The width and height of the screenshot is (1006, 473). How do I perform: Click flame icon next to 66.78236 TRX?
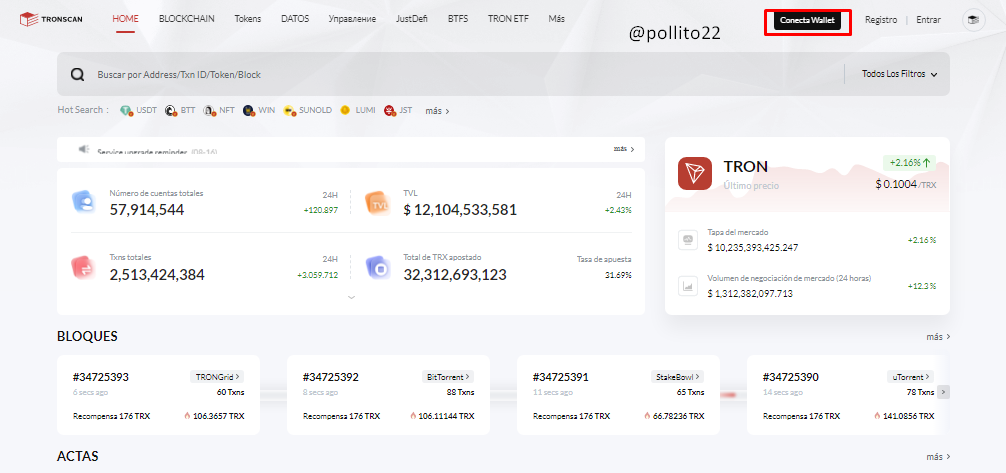[x=647, y=416]
